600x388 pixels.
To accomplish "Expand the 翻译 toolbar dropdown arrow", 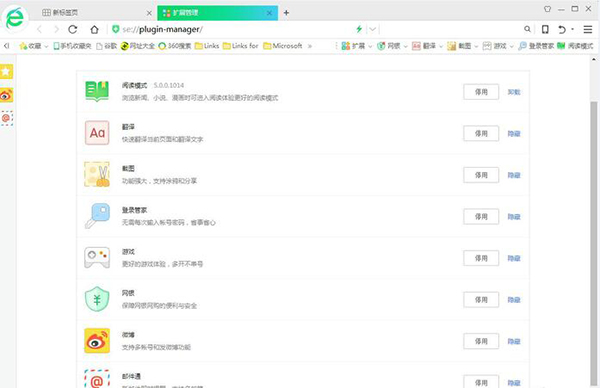I will click(441, 46).
